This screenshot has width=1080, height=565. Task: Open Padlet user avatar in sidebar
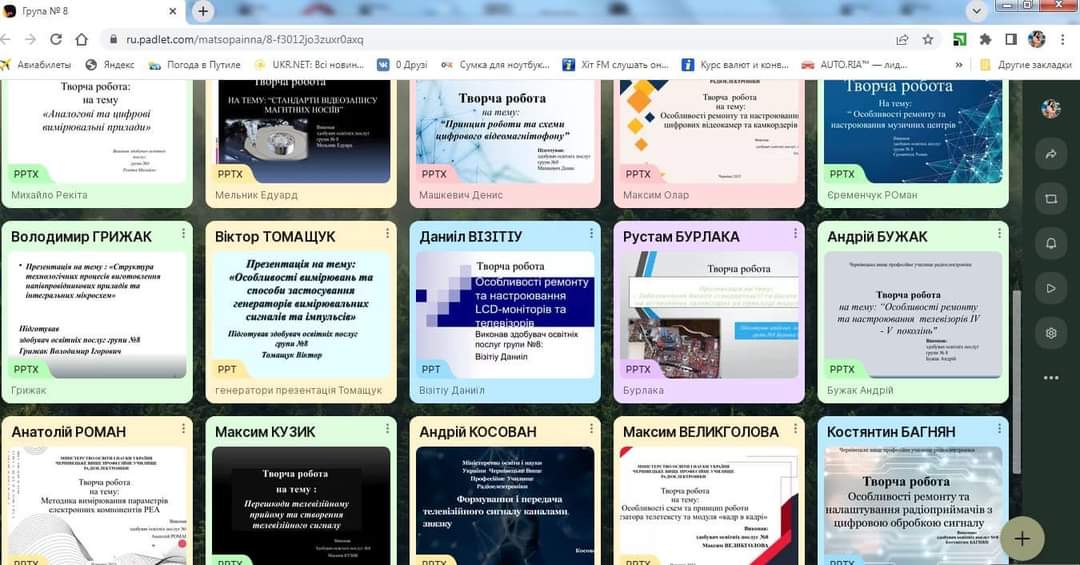click(x=1050, y=108)
